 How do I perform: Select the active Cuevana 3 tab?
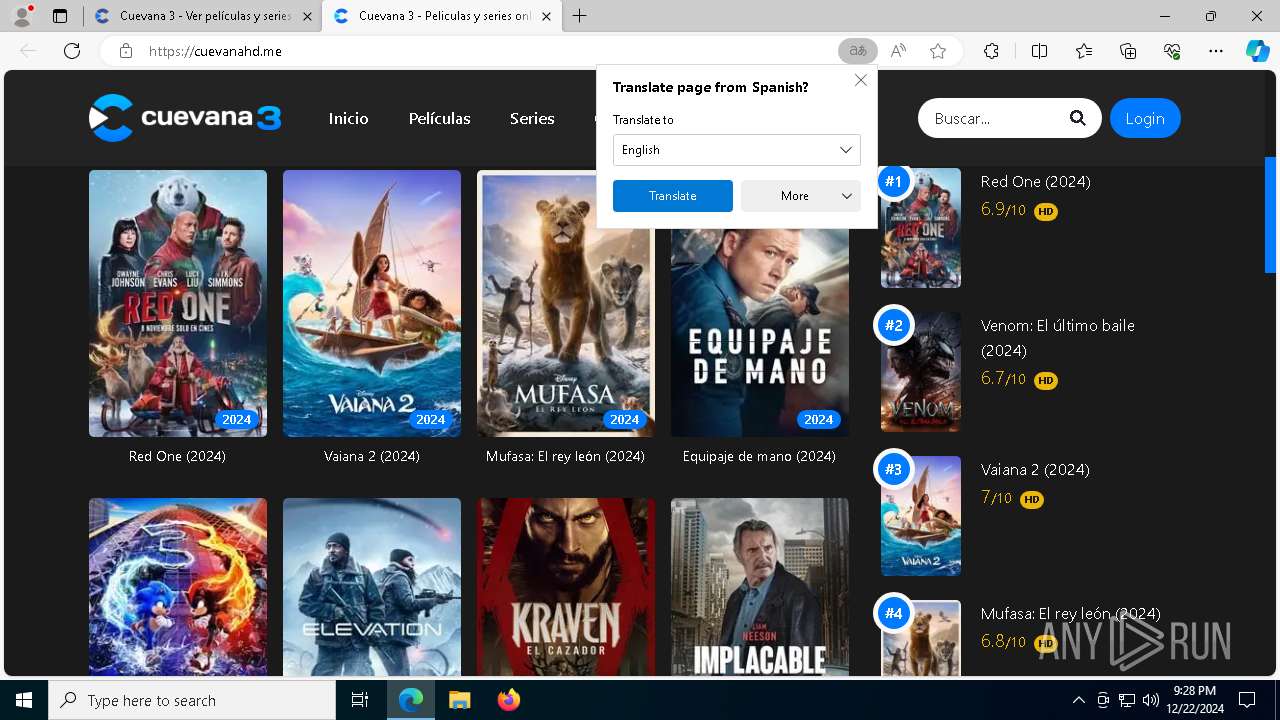442,17
